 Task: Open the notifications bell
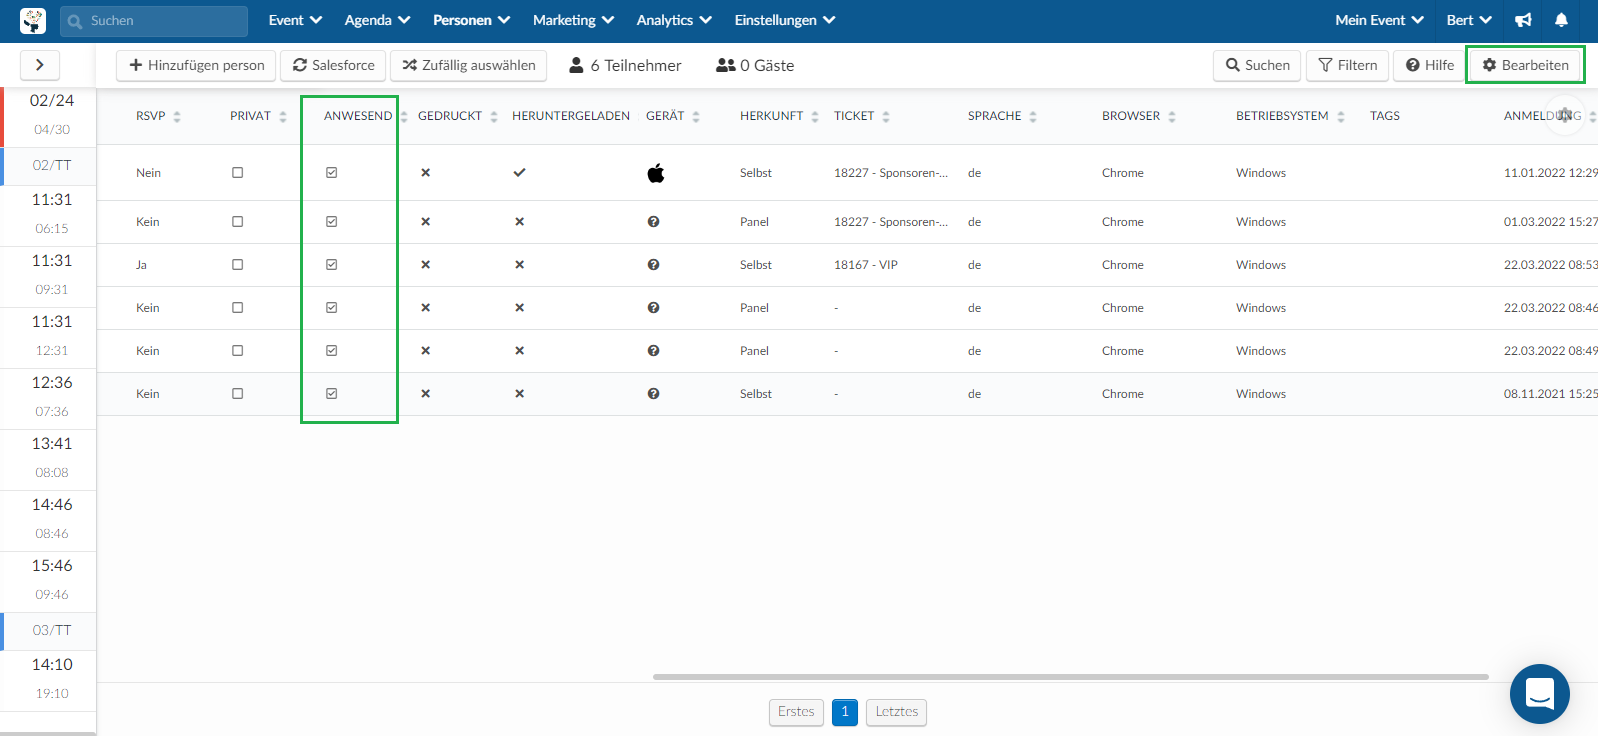click(1561, 20)
